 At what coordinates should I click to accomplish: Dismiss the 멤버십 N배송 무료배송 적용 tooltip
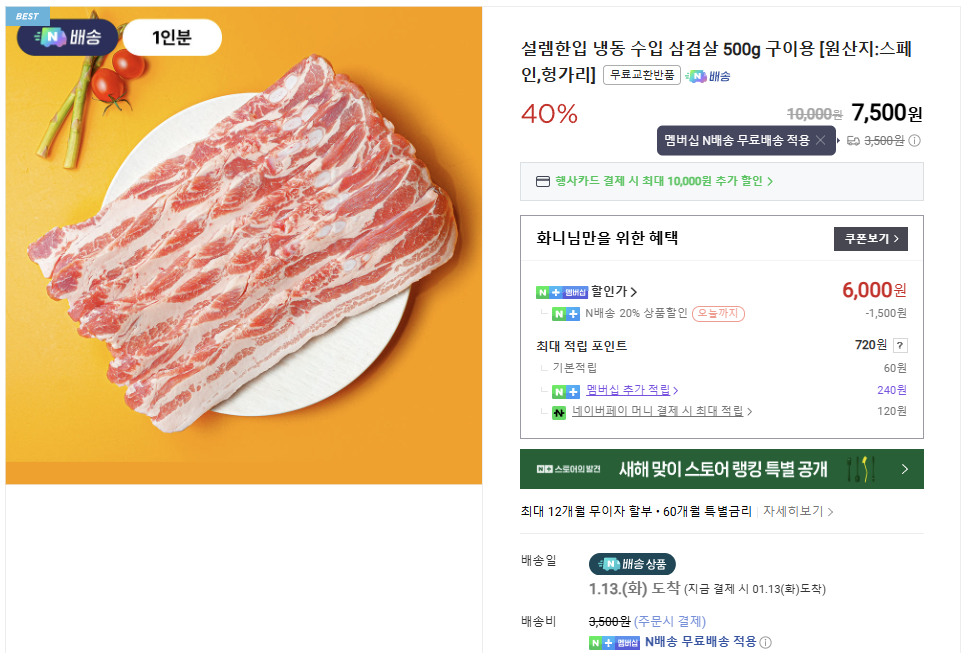coord(822,140)
